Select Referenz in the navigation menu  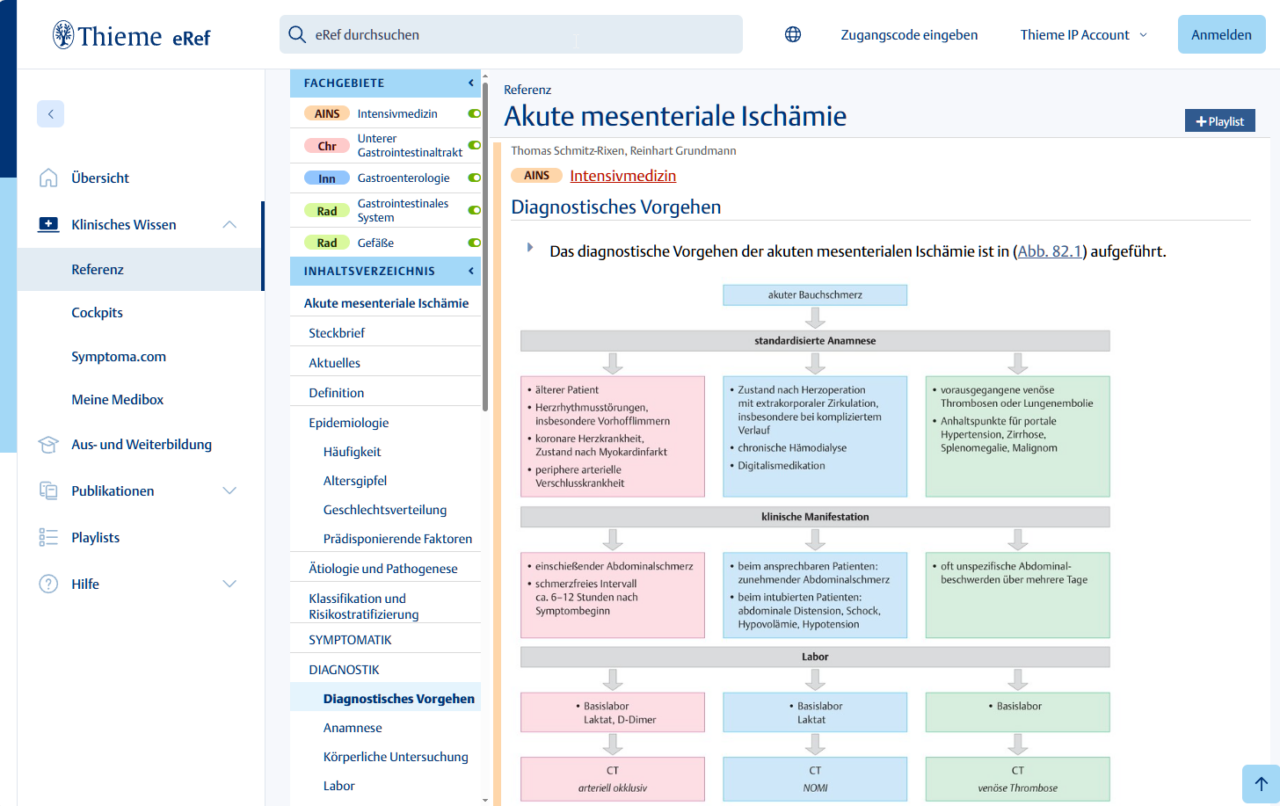point(99,268)
